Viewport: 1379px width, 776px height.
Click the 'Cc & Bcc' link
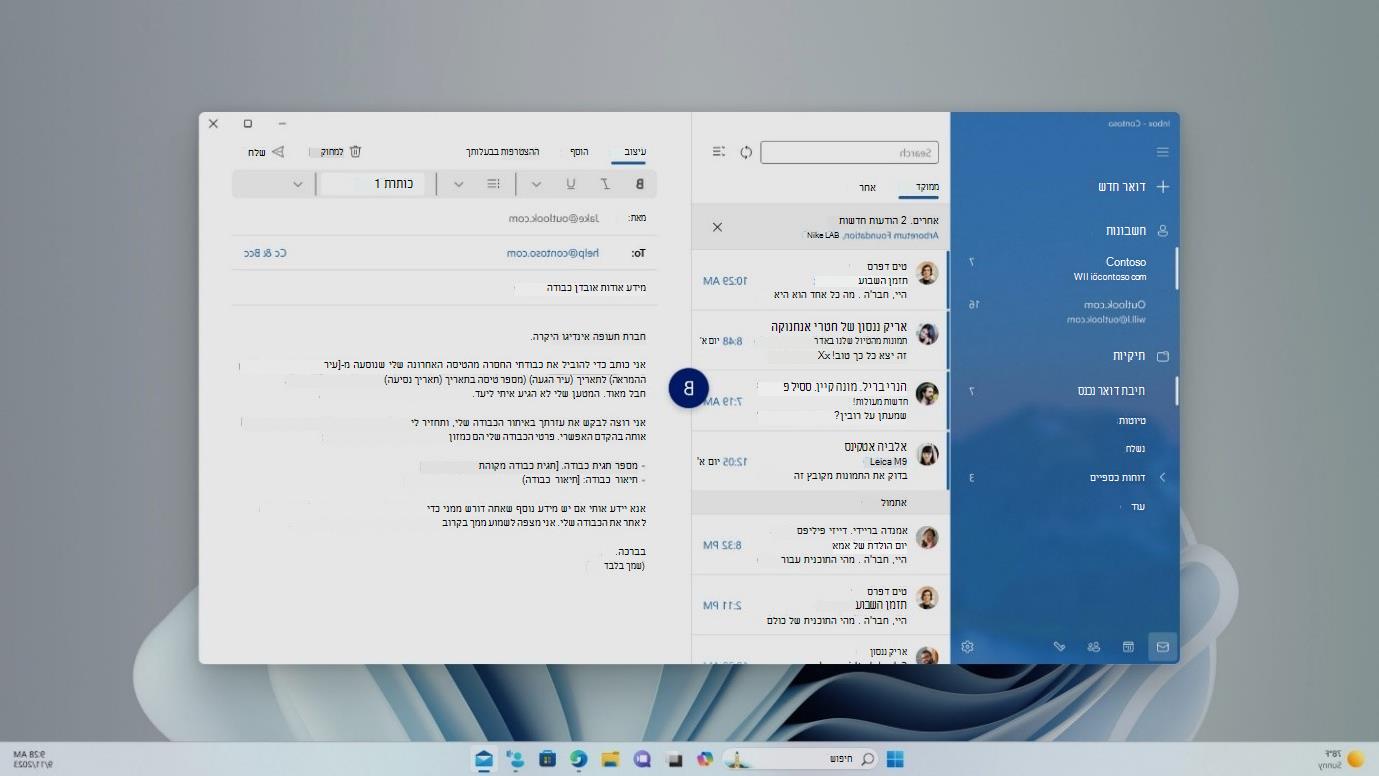[265, 253]
